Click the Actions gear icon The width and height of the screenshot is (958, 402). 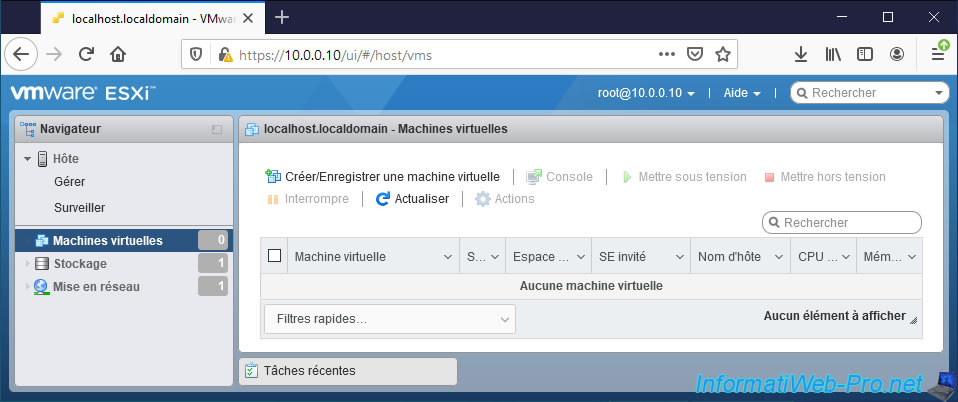(483, 199)
